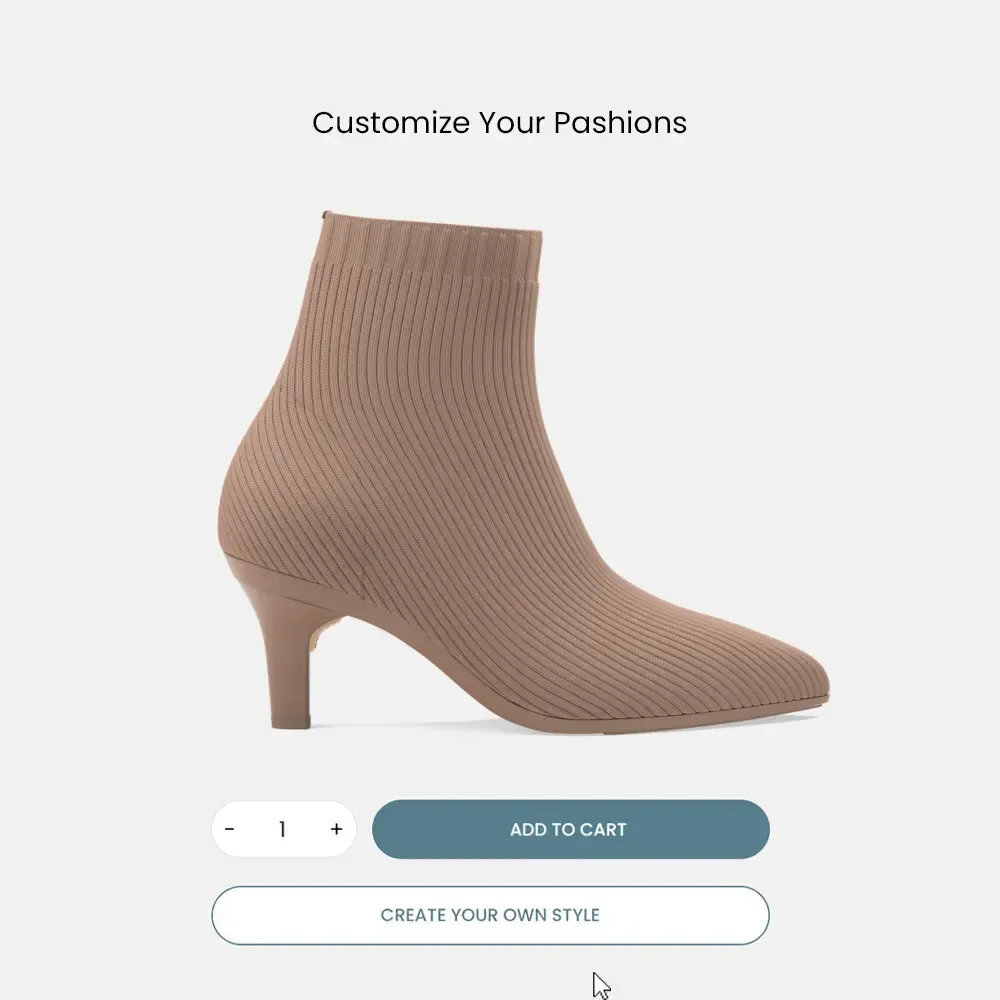This screenshot has height=1000, width=1000.
Task: Click the white quantity stepper pill
Action: pyautogui.click(x=284, y=829)
